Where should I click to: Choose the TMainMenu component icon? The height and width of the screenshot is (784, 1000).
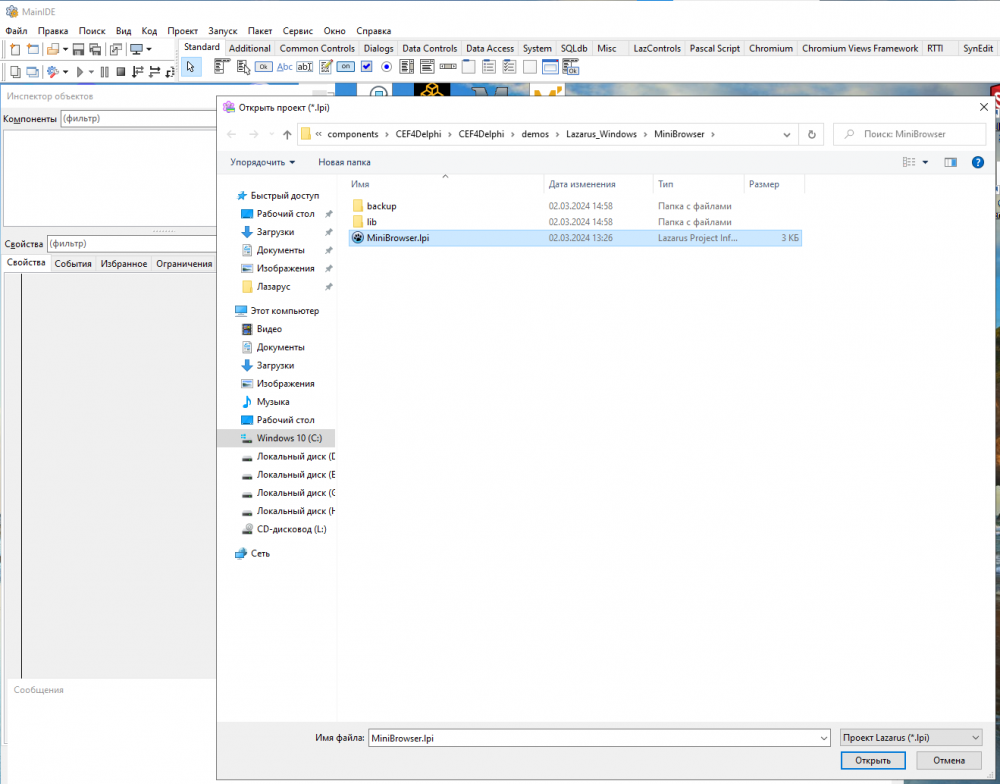pyautogui.click(x=221, y=67)
